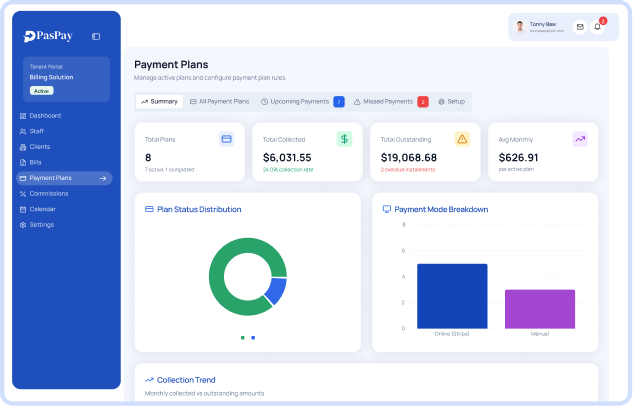Switch to All Payment Plans tab
The image size is (633, 406).
(220, 102)
